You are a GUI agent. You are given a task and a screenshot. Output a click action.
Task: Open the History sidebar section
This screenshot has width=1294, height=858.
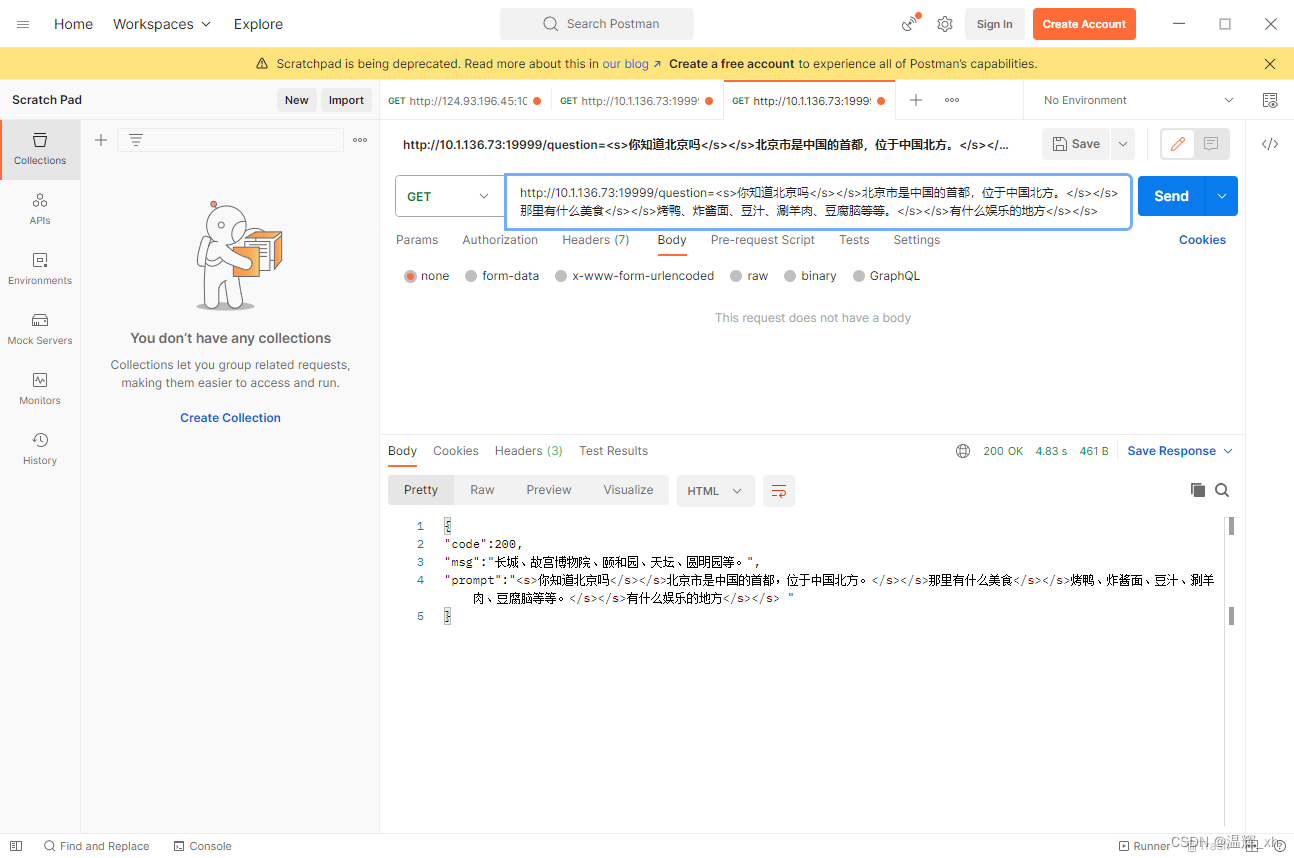[x=40, y=449]
